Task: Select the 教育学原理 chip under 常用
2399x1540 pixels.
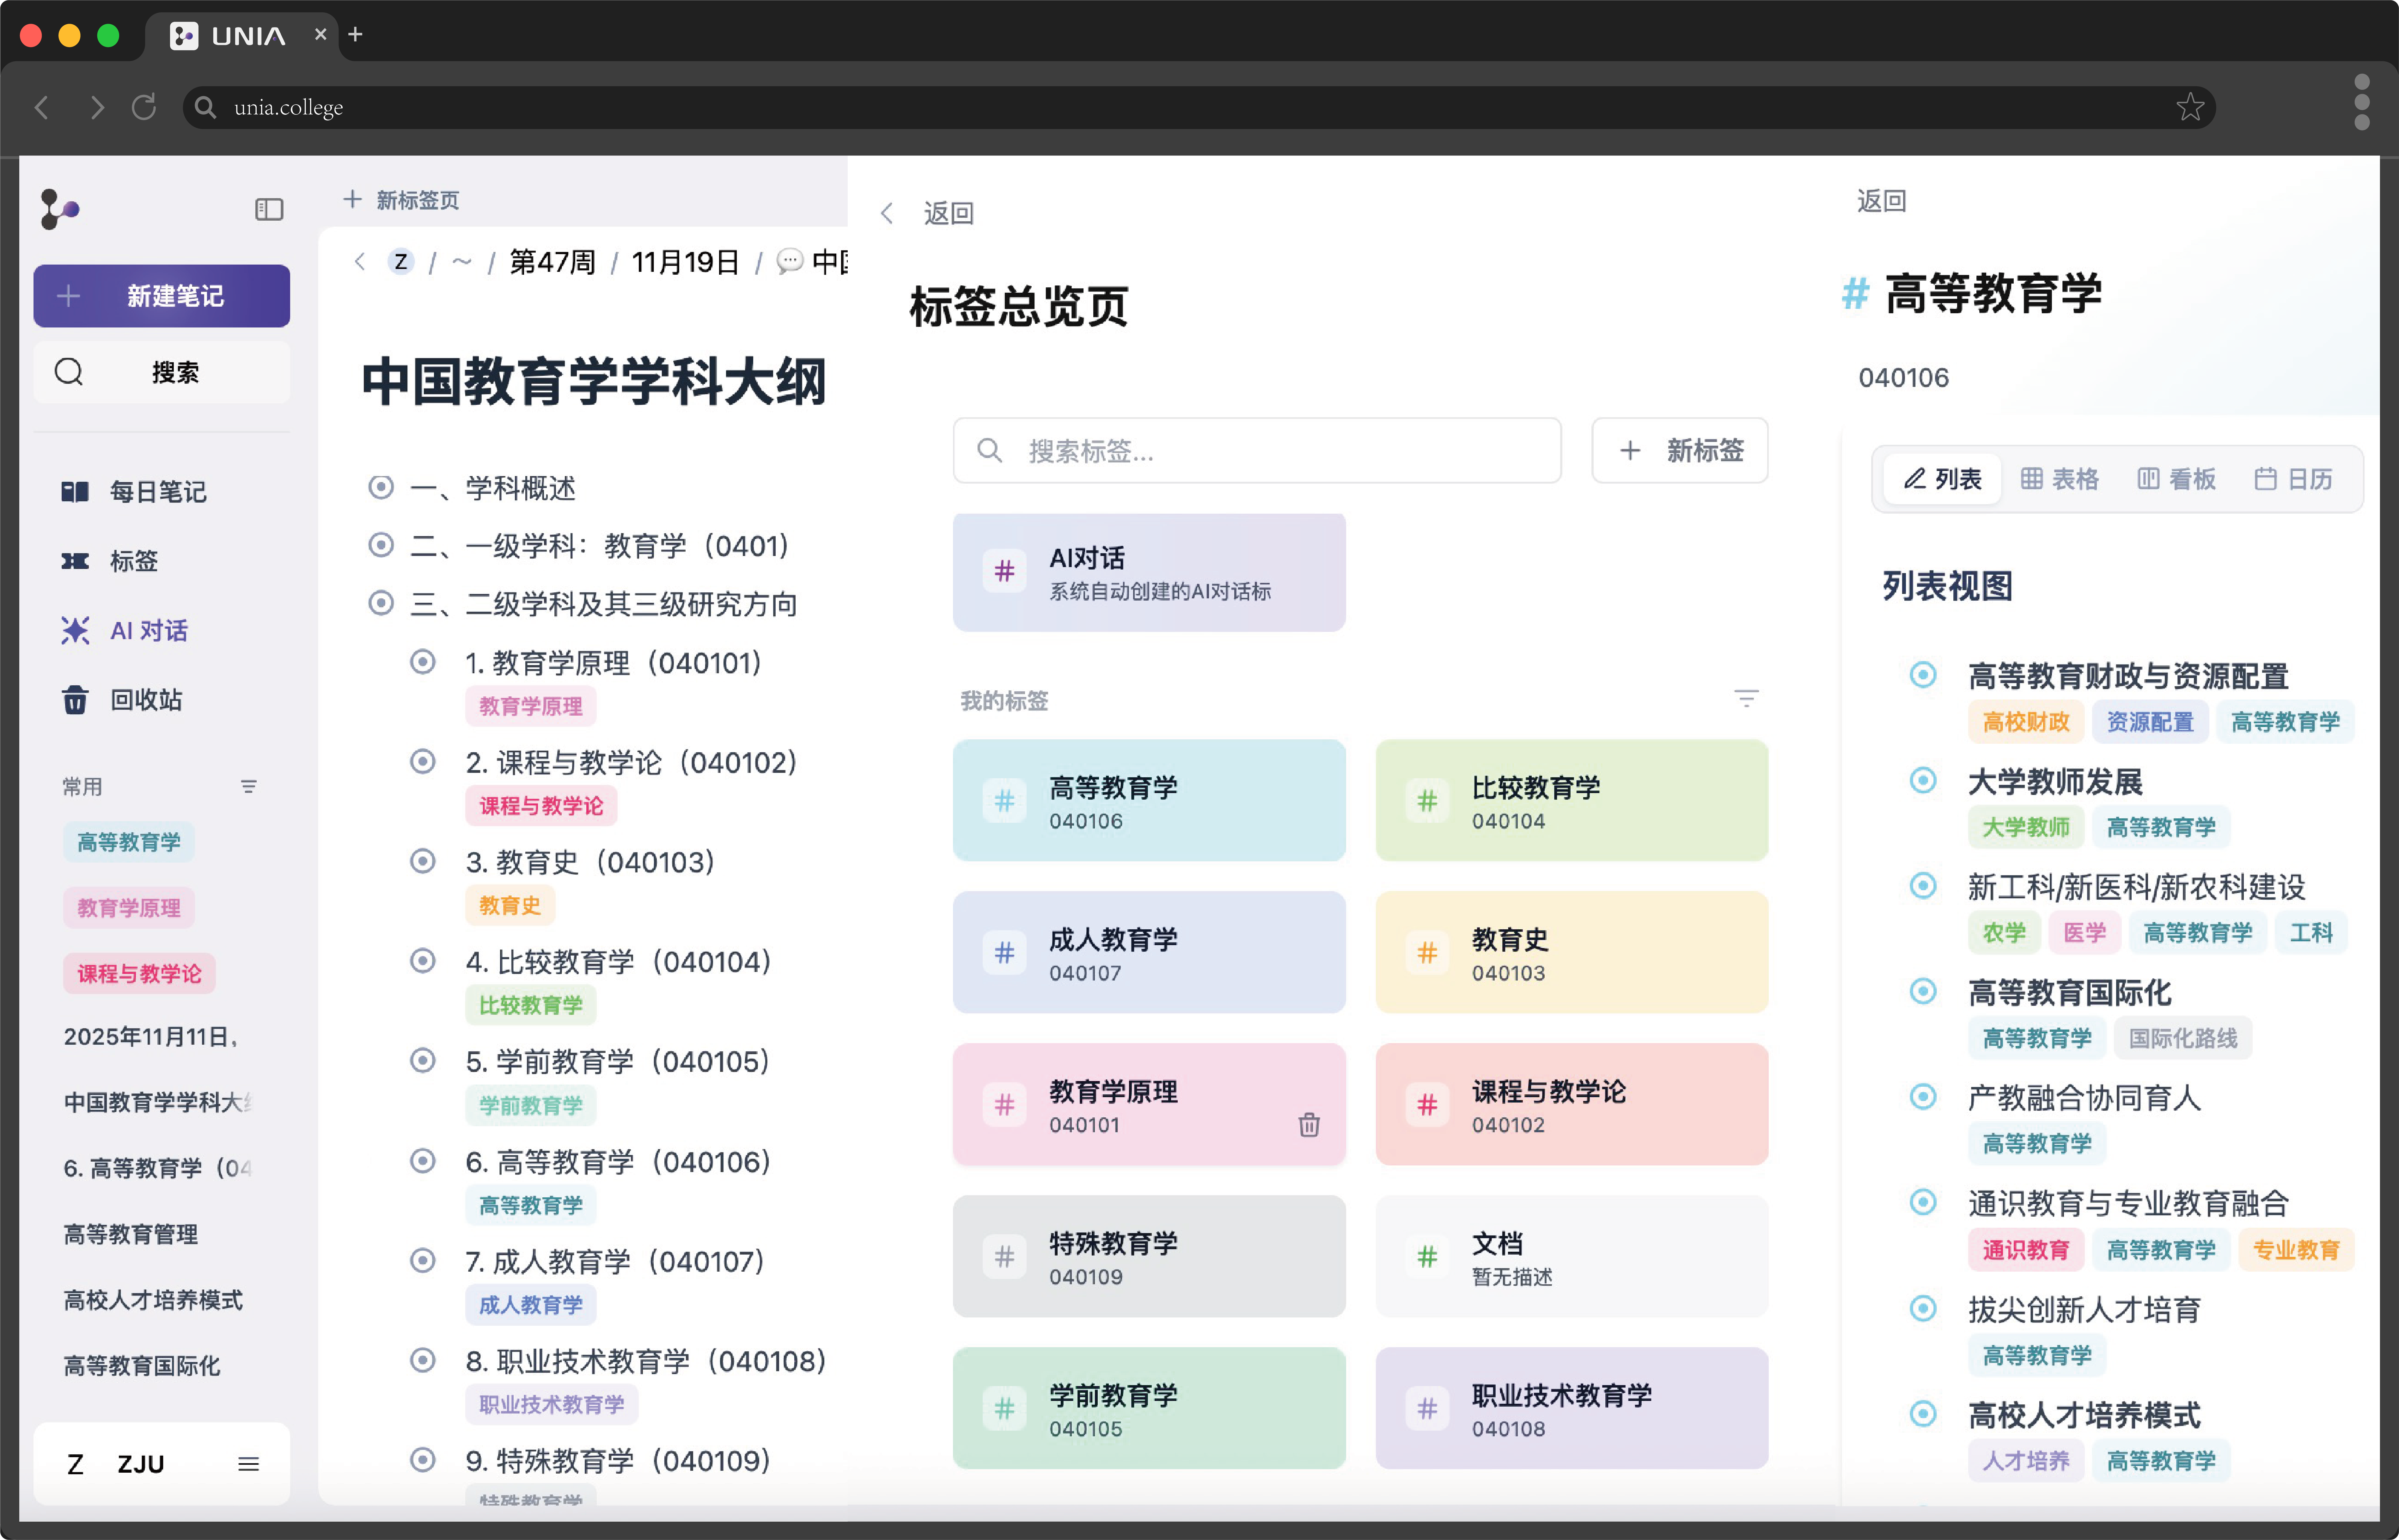Action: 129,908
